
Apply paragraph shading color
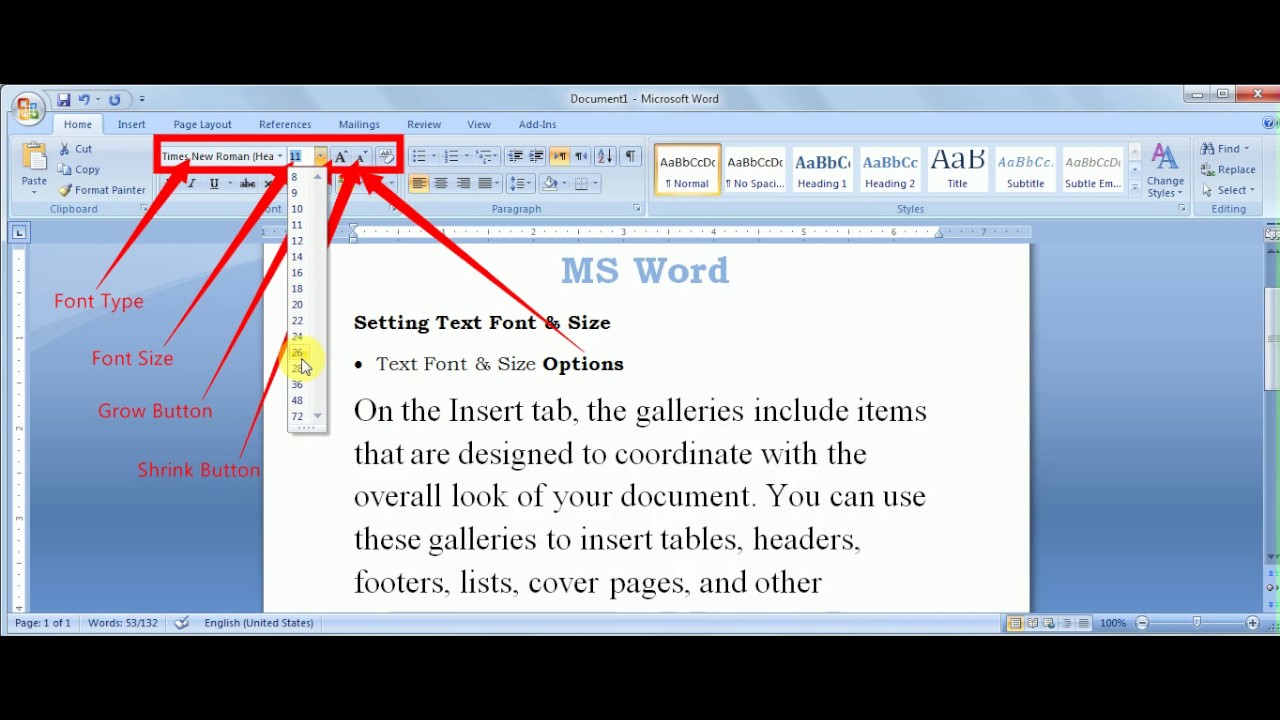click(x=549, y=183)
